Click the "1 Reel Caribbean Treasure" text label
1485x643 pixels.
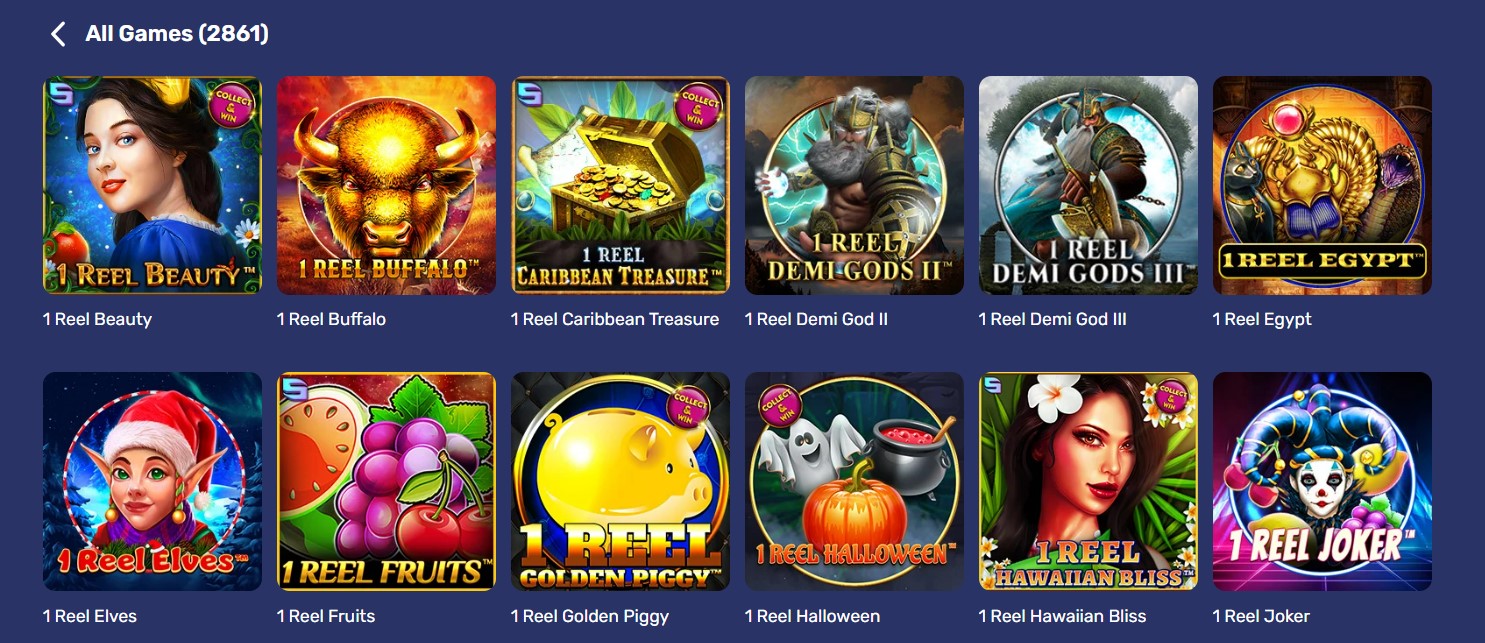tap(615, 319)
